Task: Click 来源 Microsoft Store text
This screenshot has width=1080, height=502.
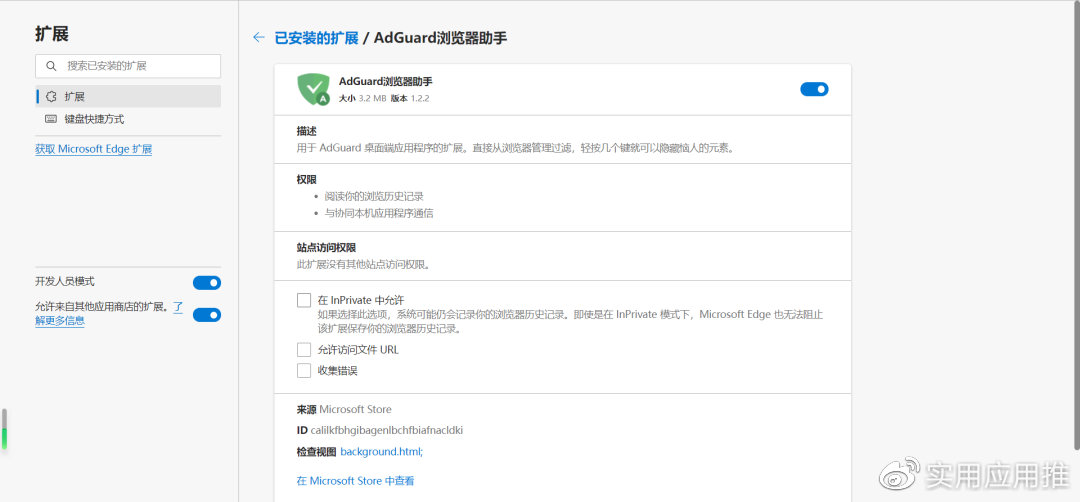Action: pyautogui.click(x=344, y=409)
